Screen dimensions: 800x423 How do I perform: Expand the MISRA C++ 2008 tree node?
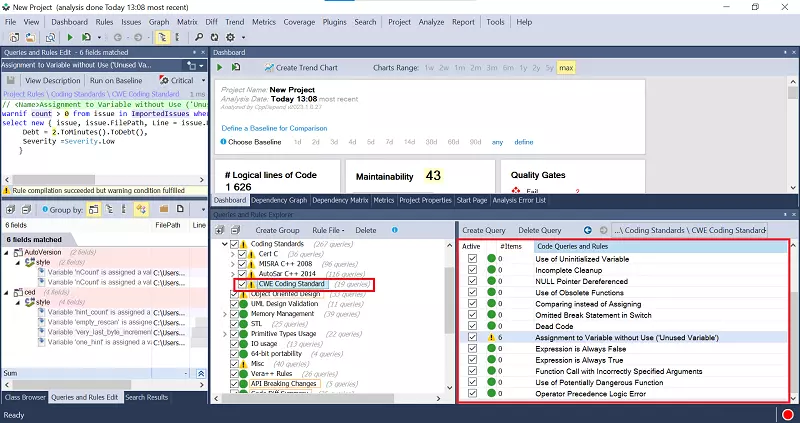click(x=233, y=264)
